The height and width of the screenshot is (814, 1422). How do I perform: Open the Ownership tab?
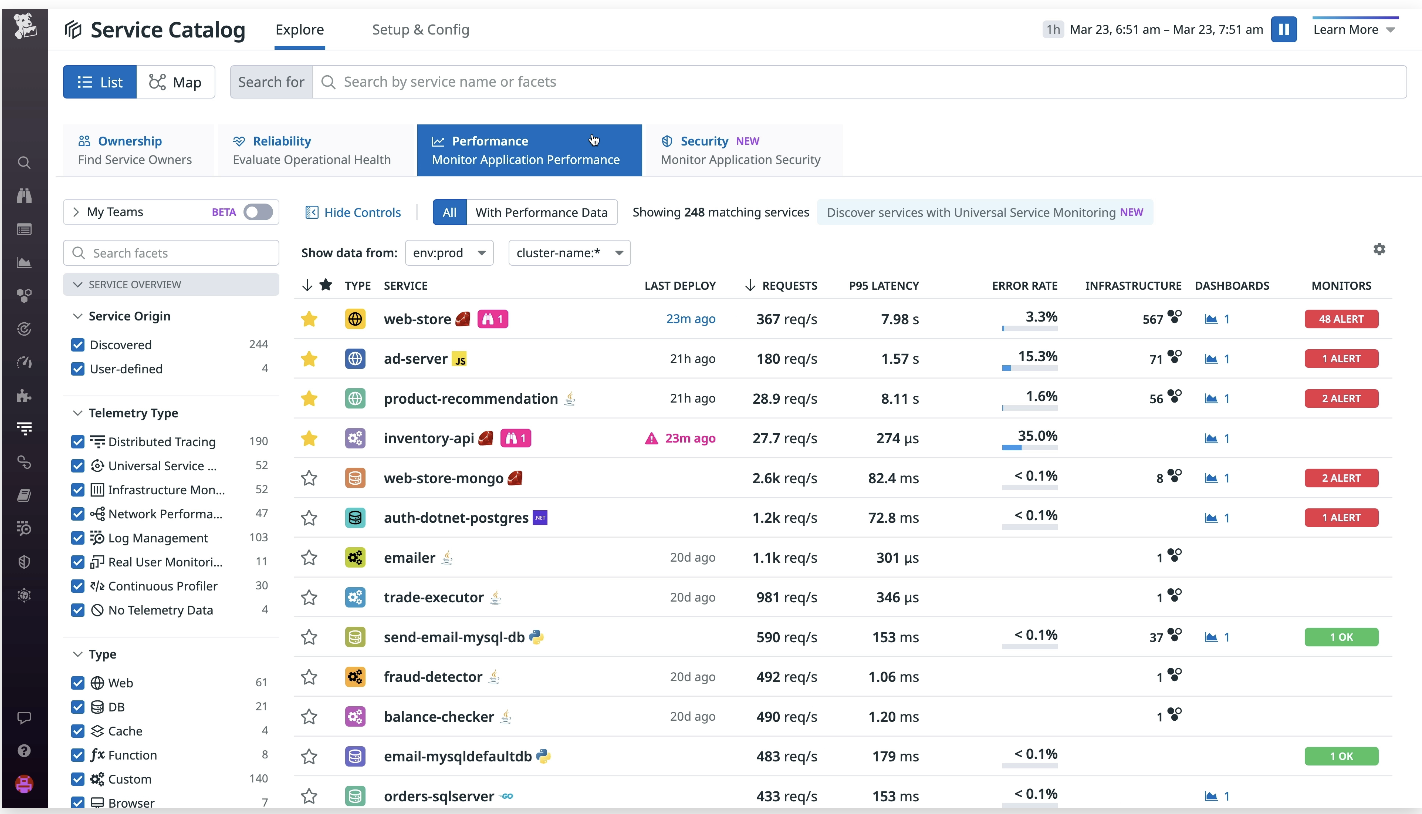tap(138, 150)
